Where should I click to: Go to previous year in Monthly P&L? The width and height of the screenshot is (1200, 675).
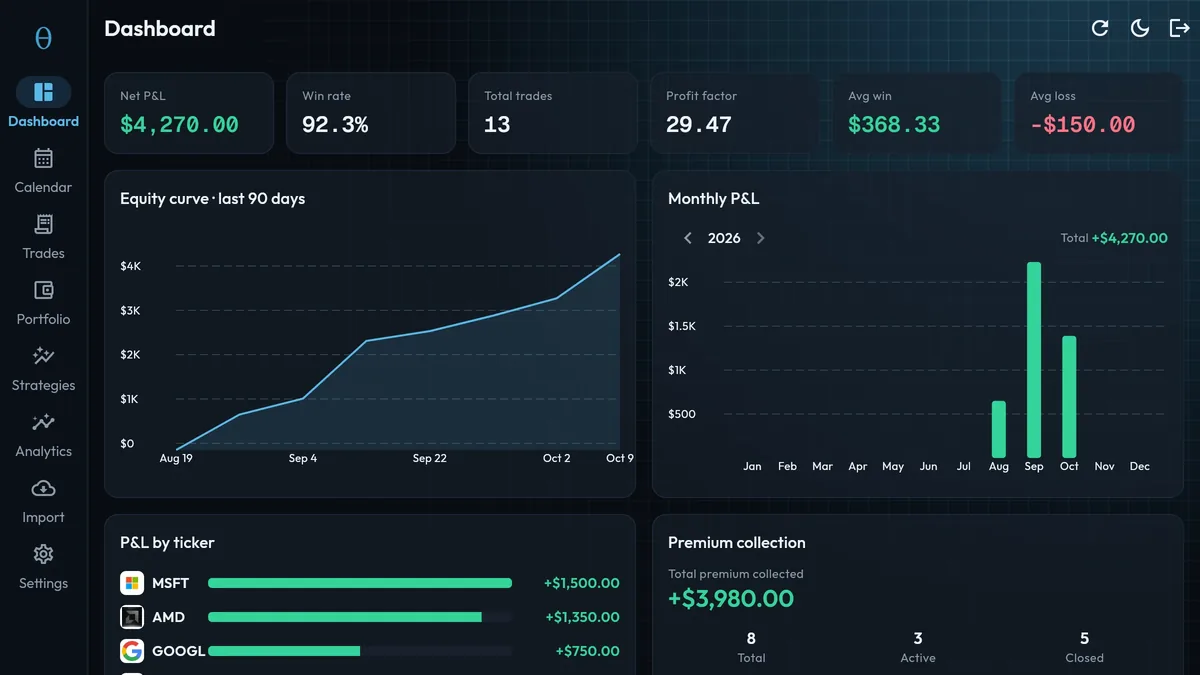click(x=688, y=238)
